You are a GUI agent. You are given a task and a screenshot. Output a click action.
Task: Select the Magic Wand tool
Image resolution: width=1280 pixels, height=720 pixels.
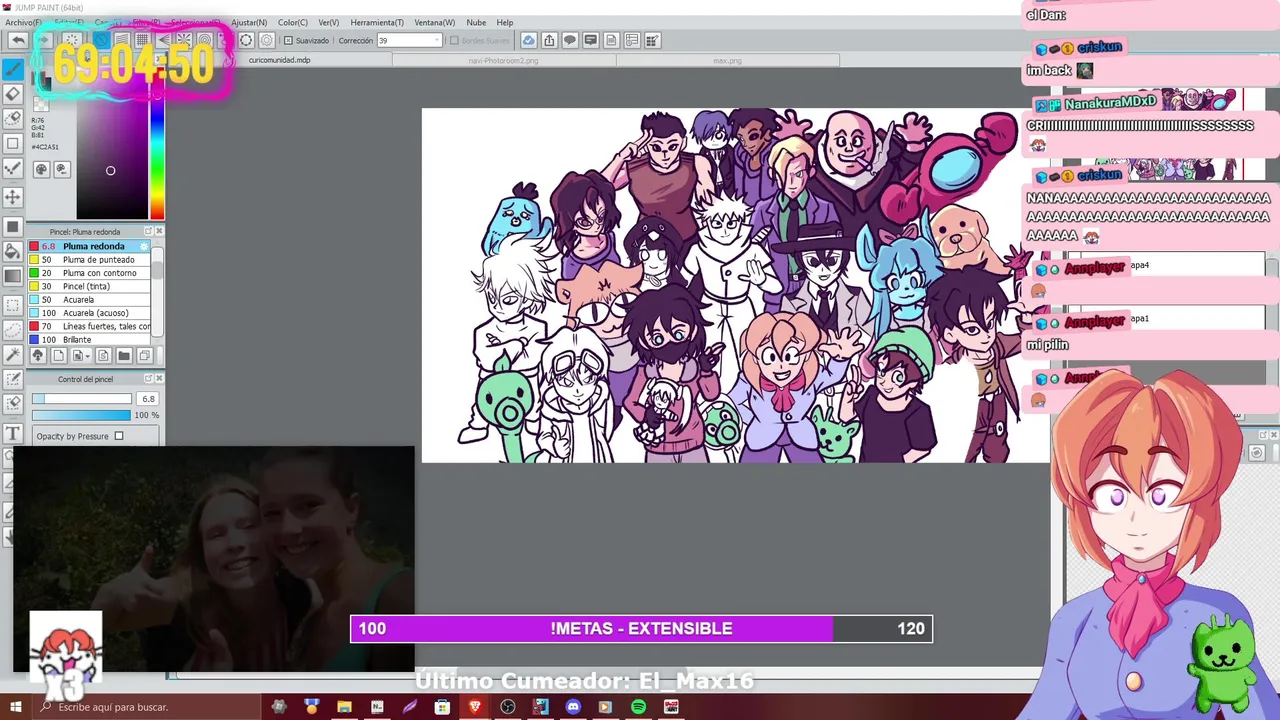click(x=13, y=355)
